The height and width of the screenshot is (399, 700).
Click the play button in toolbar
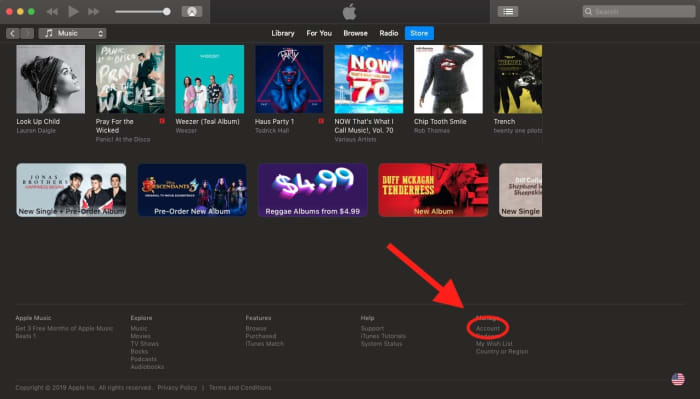point(73,12)
